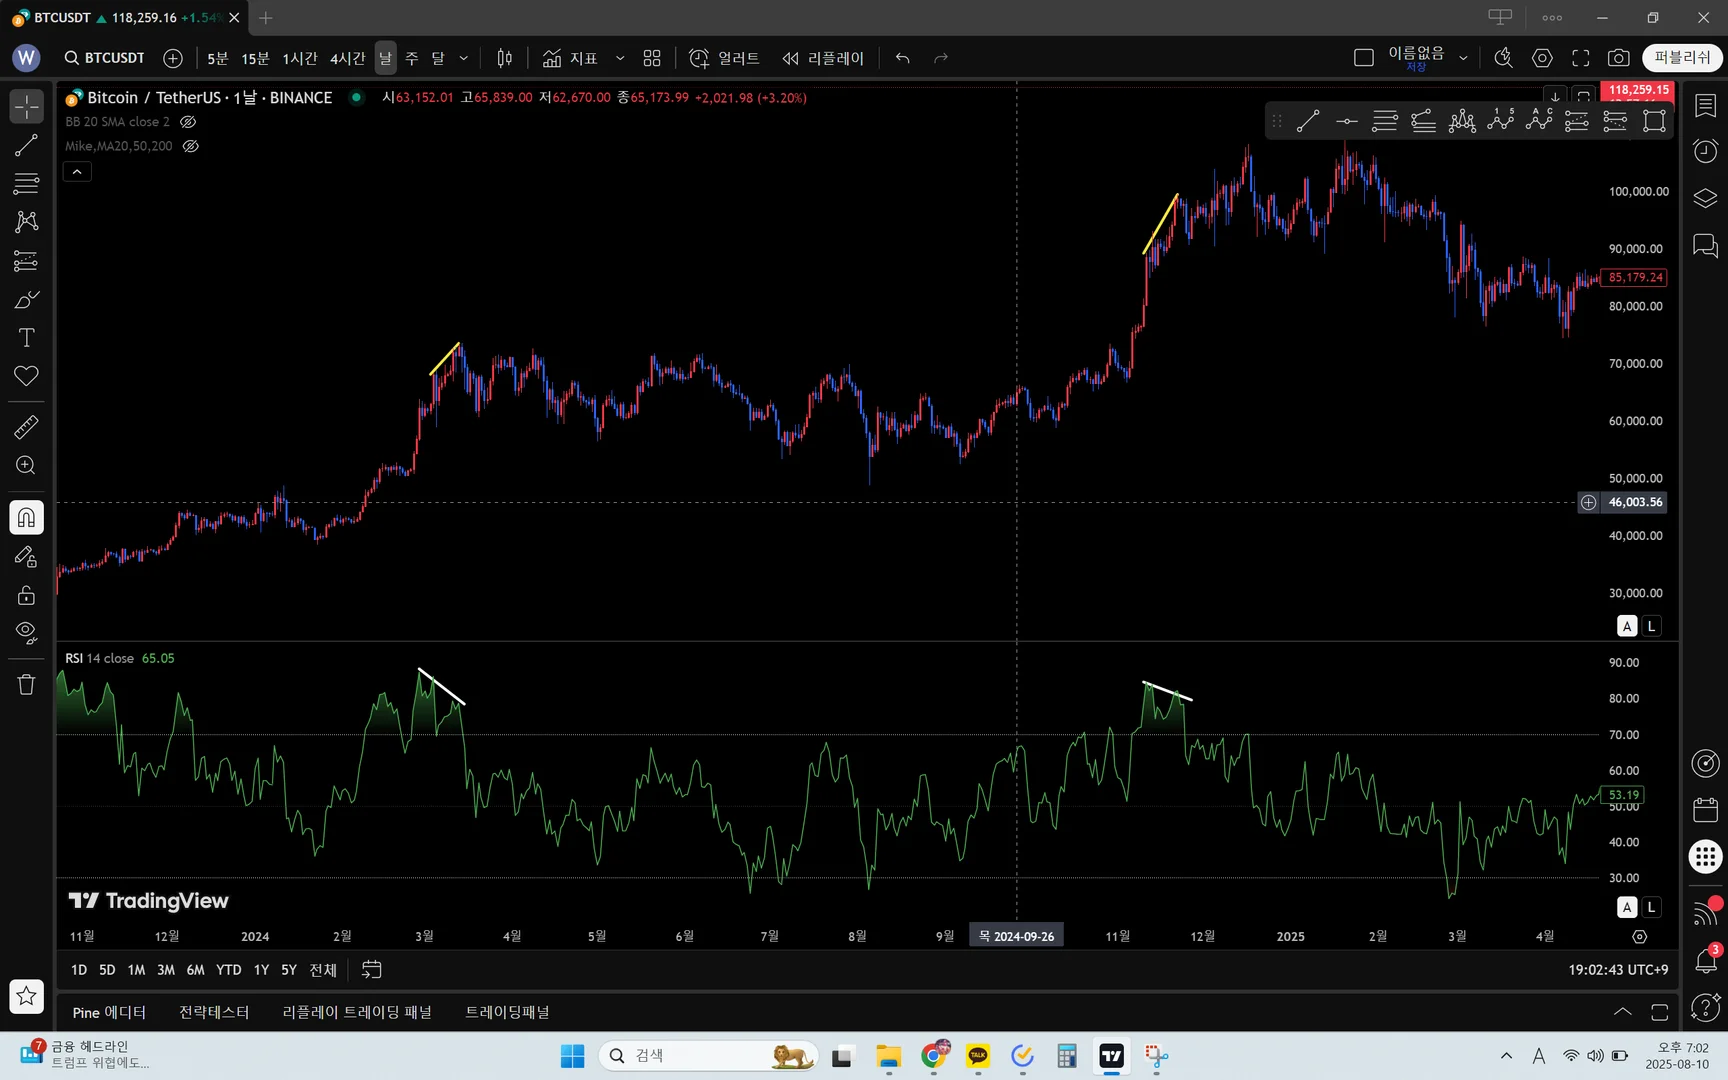Click the 퍼블리쉬 publish button

click(1681, 58)
